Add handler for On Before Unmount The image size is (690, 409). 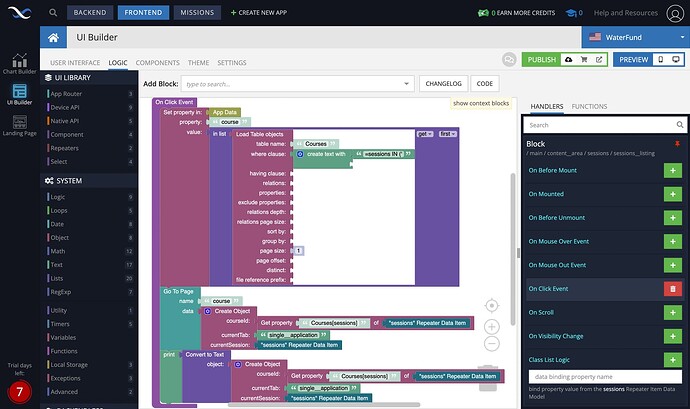673,218
